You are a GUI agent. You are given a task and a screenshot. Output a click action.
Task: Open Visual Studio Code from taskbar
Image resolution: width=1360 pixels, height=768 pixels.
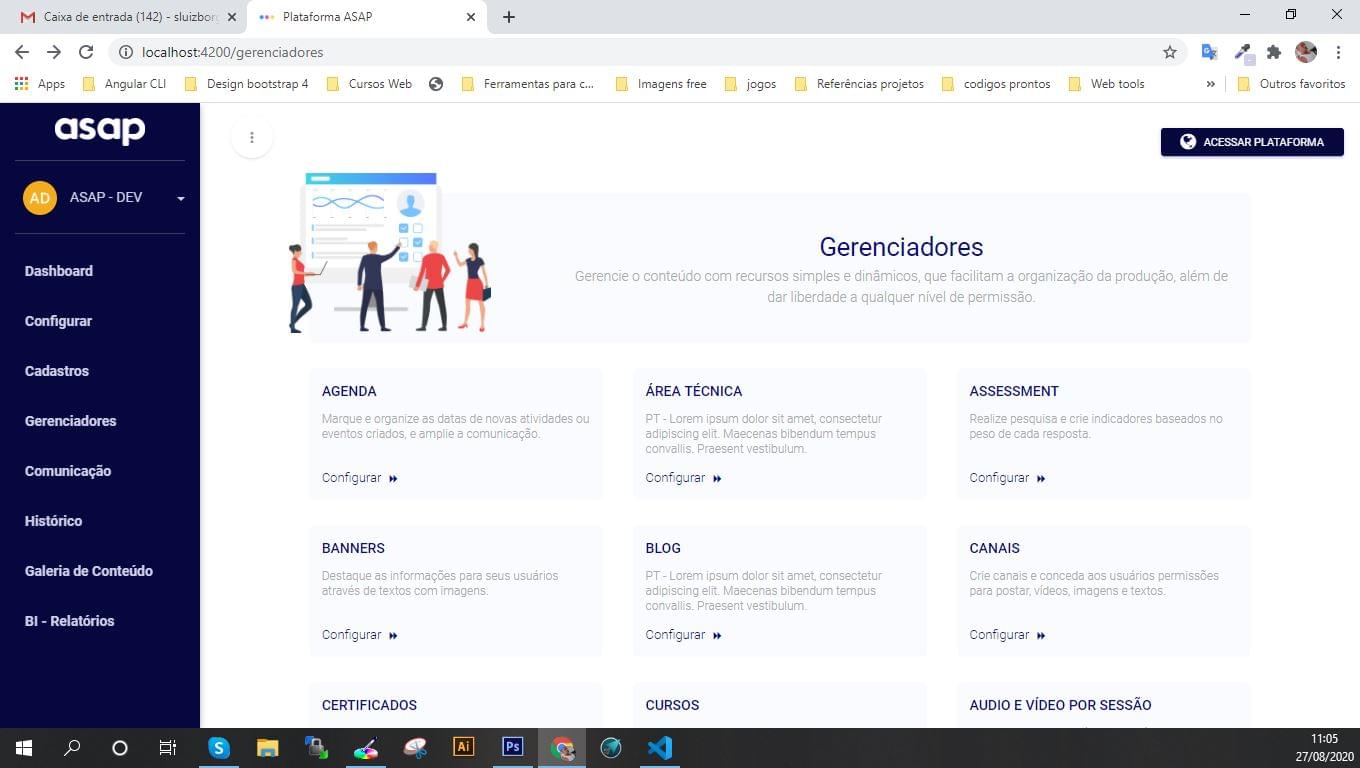click(659, 748)
